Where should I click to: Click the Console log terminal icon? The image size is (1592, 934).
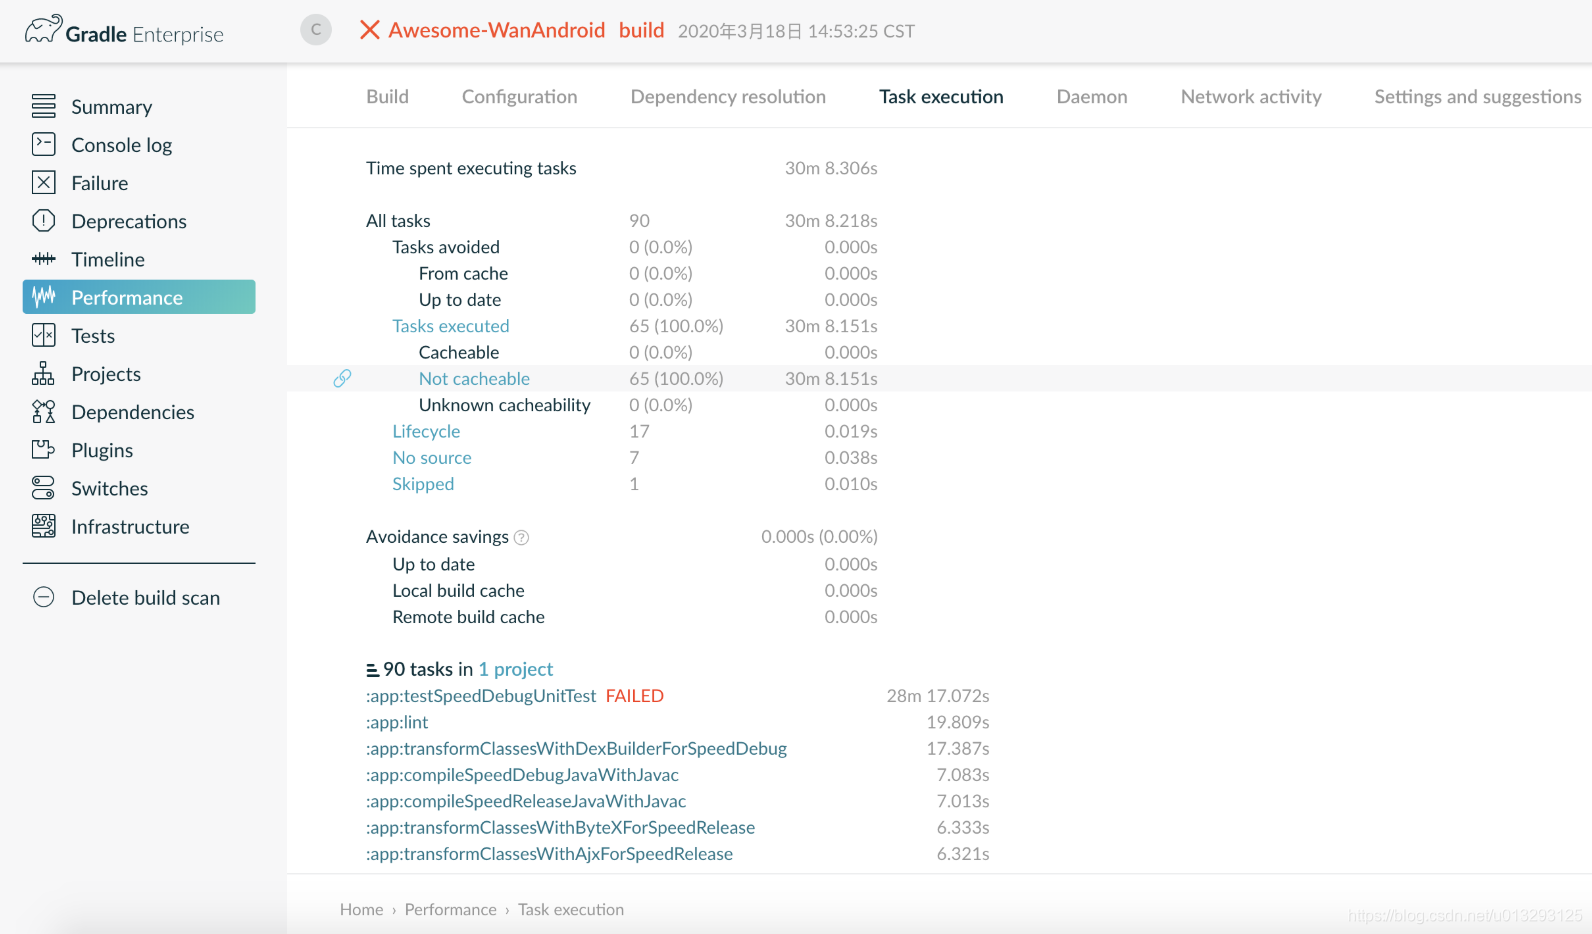coord(44,144)
